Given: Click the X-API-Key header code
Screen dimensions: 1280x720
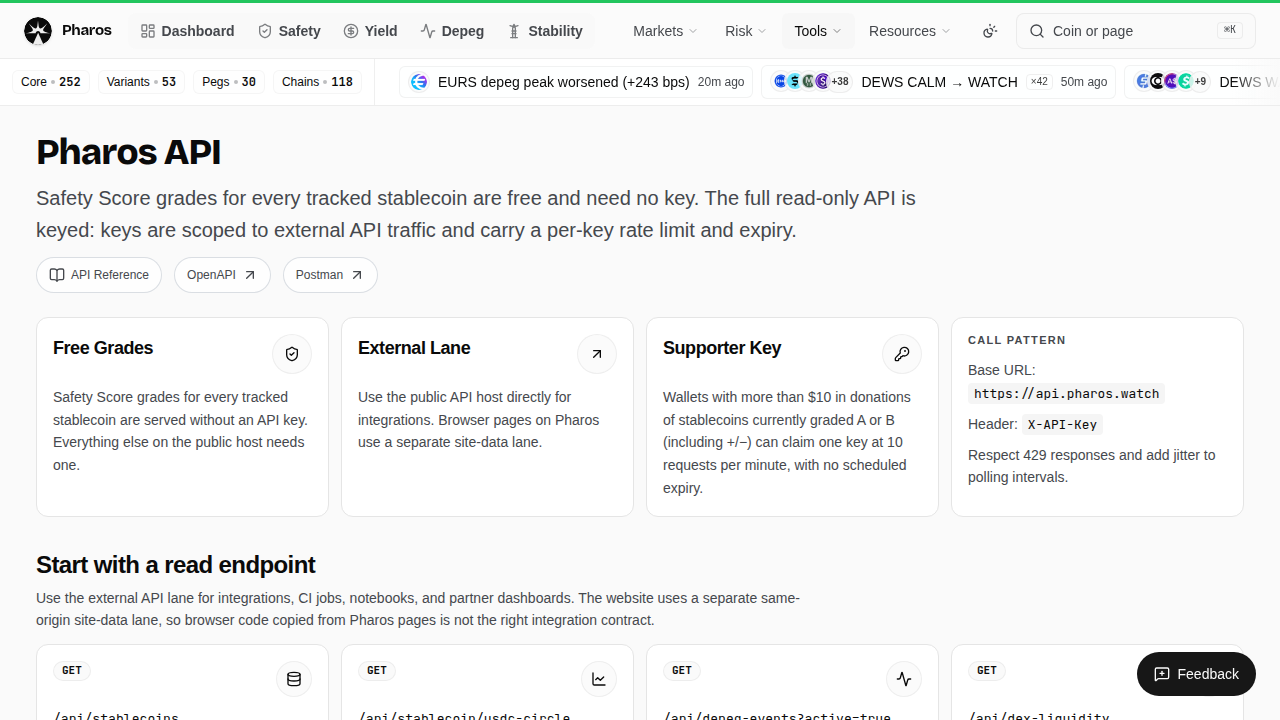Looking at the screenshot, I should pos(1062,424).
